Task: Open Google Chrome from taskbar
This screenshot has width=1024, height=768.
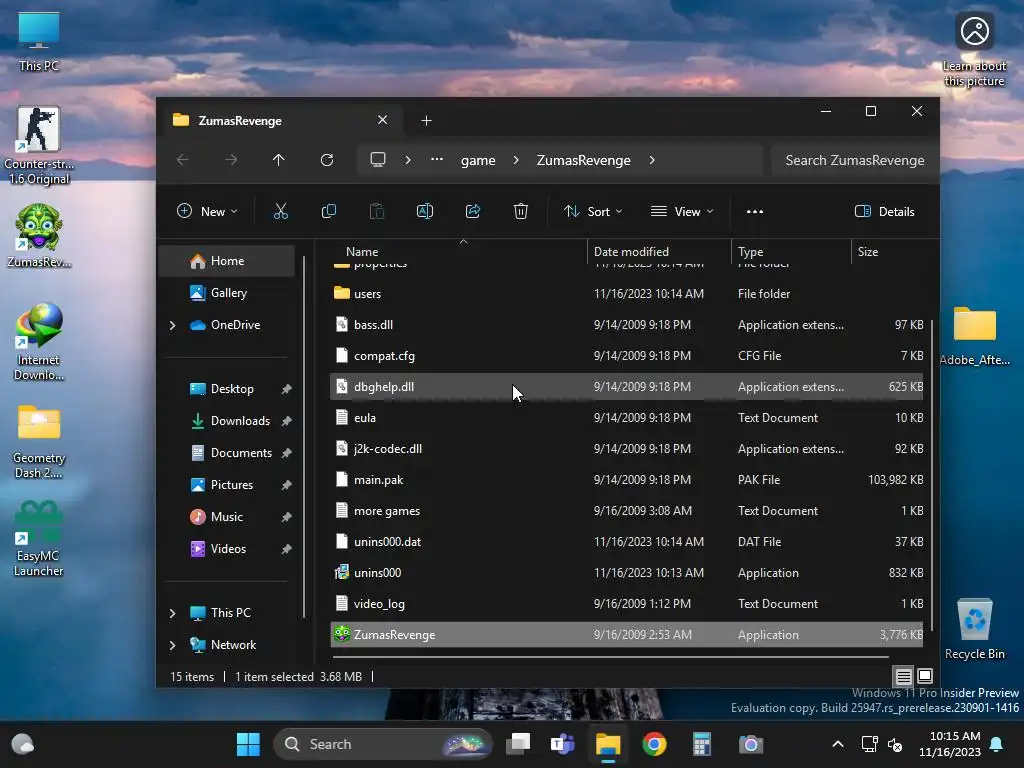Action: point(654,744)
